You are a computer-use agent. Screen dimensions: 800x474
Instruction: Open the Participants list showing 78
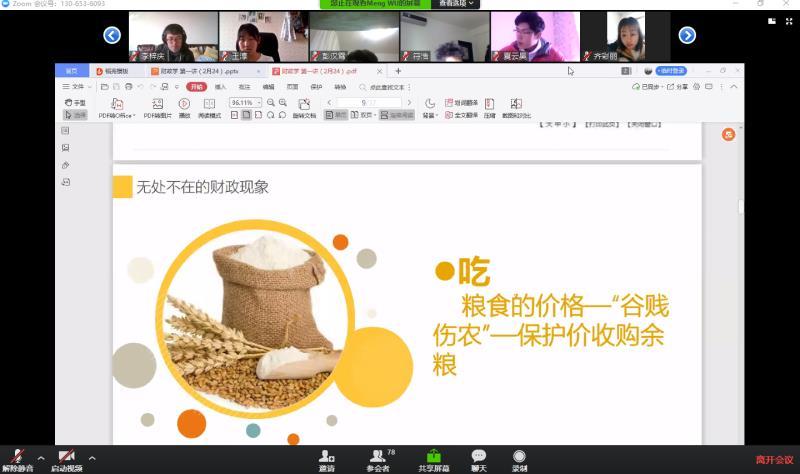pyautogui.click(x=379, y=460)
